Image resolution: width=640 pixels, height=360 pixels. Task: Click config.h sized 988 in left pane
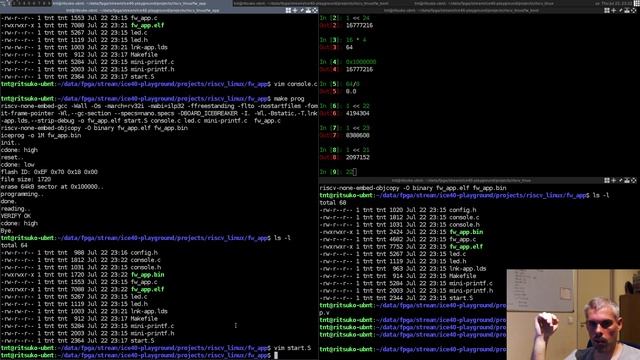click(x=144, y=253)
